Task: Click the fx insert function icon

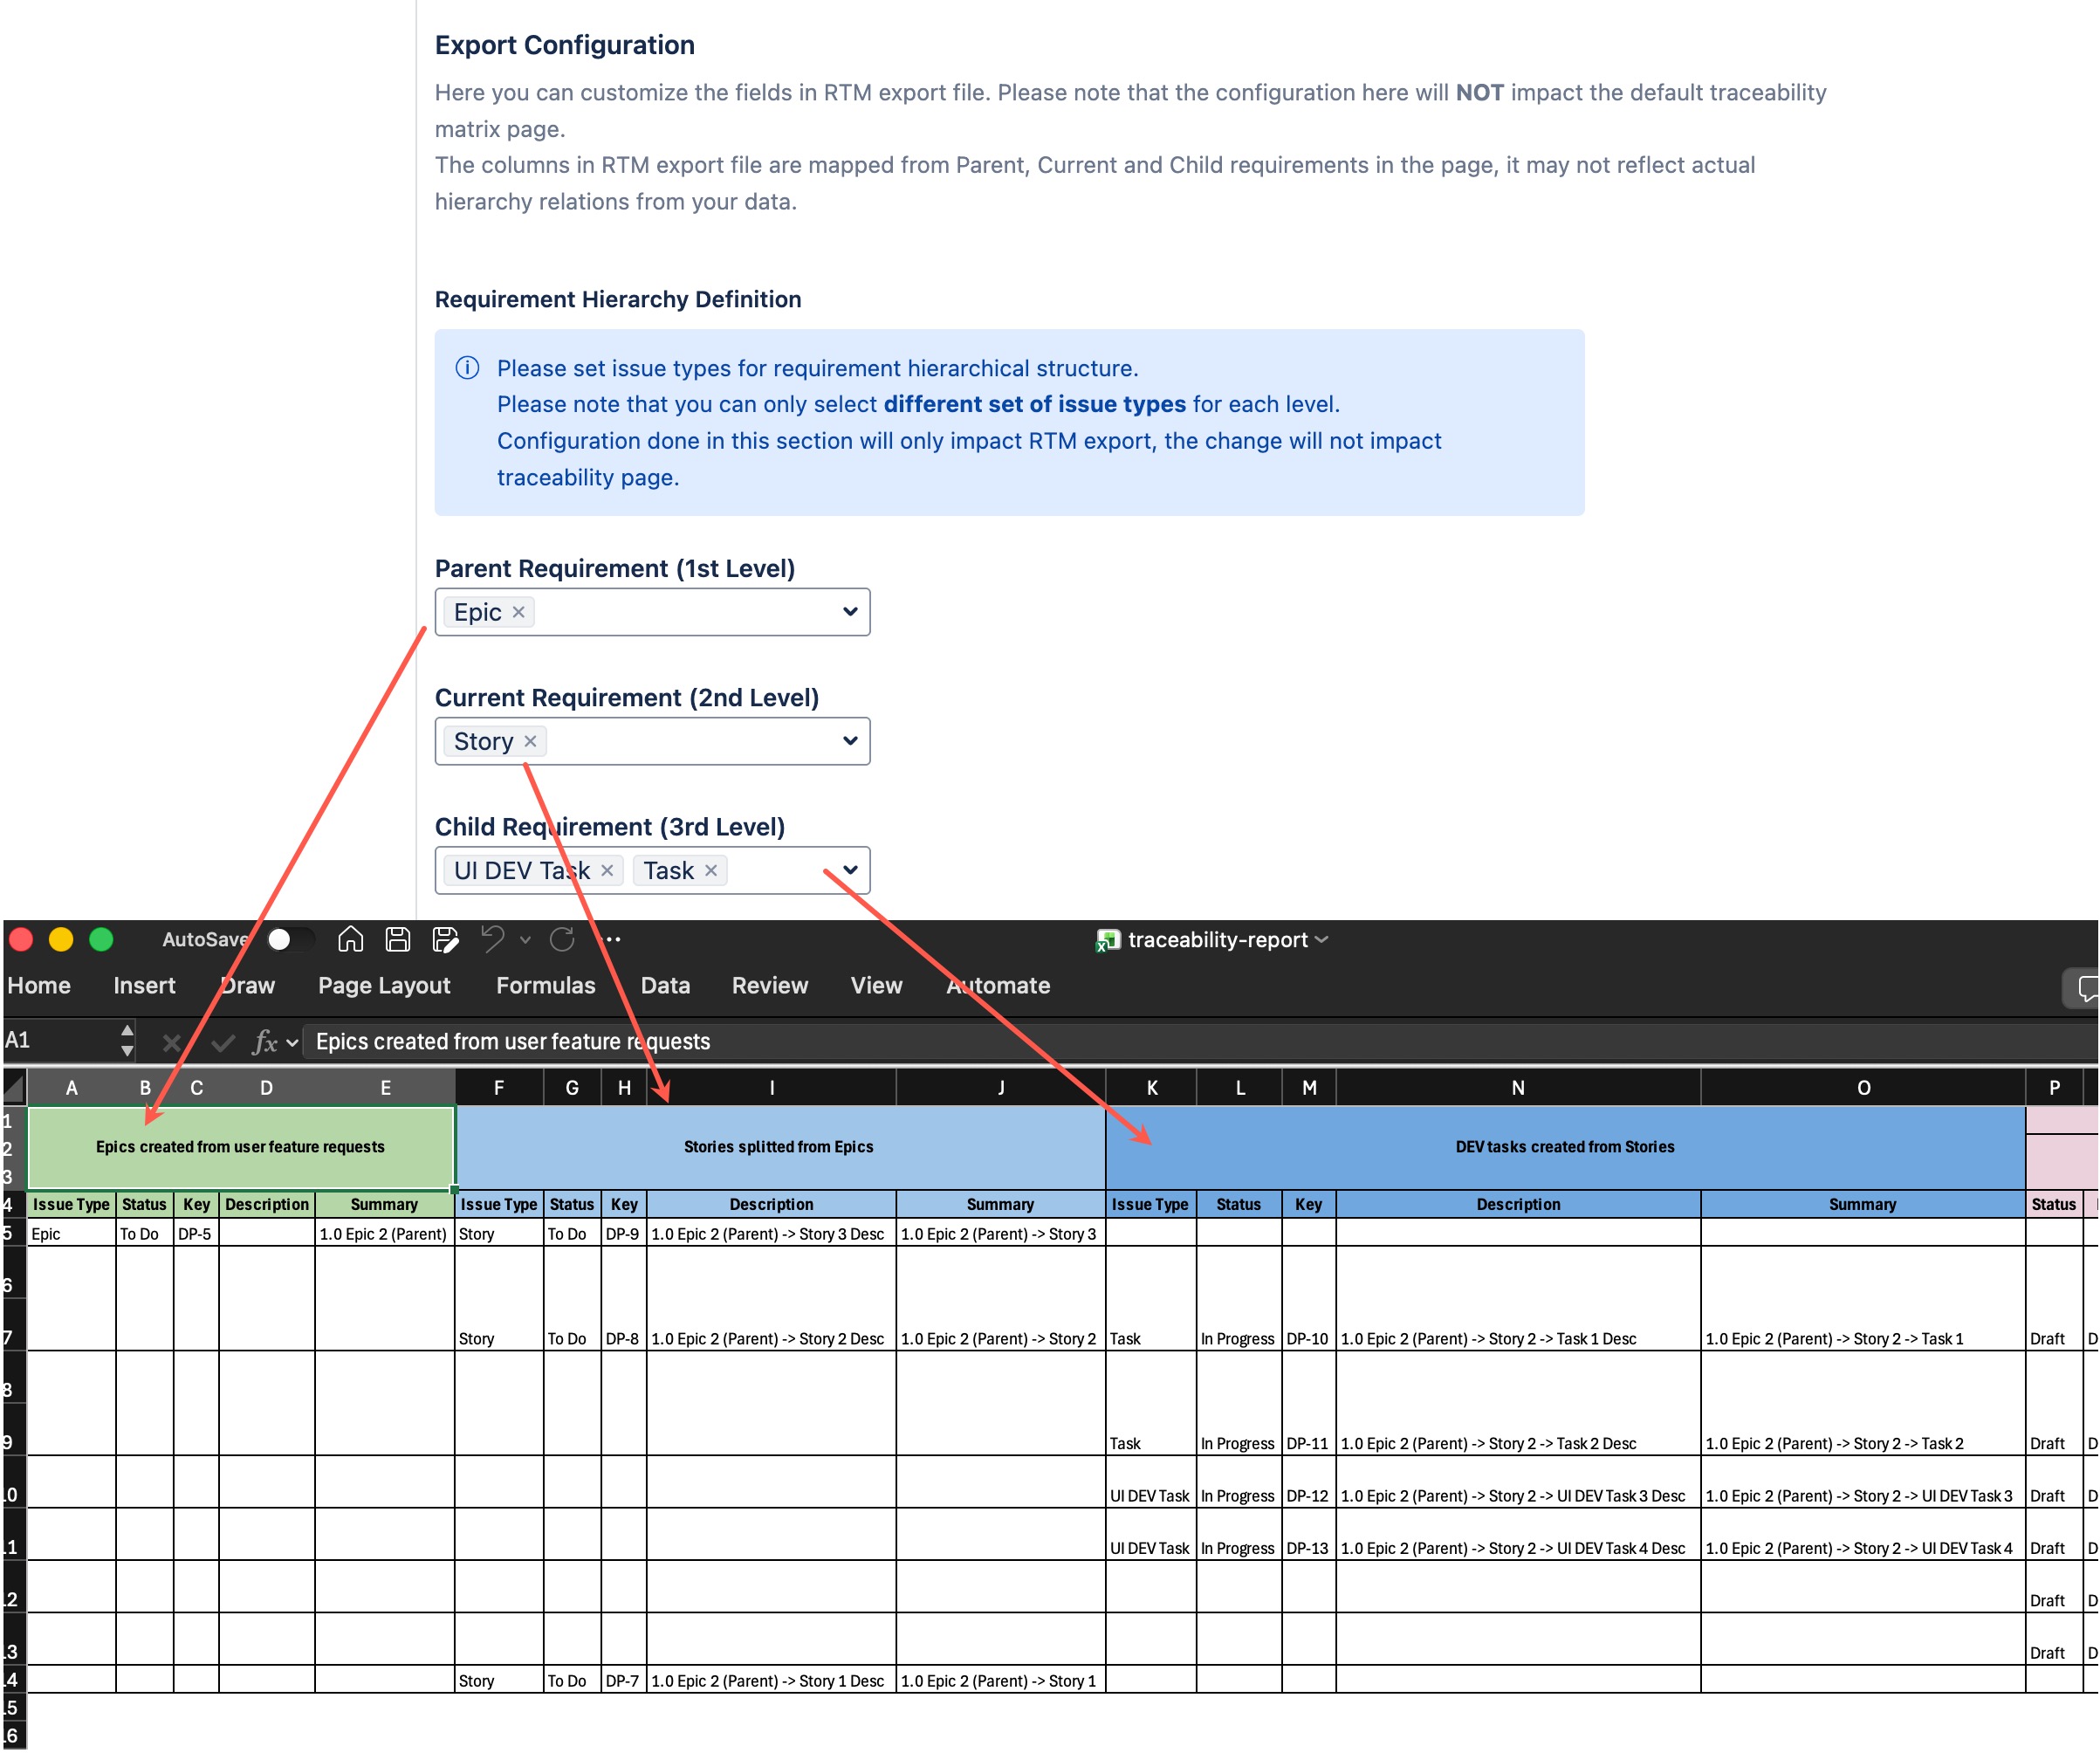Action: point(265,1042)
